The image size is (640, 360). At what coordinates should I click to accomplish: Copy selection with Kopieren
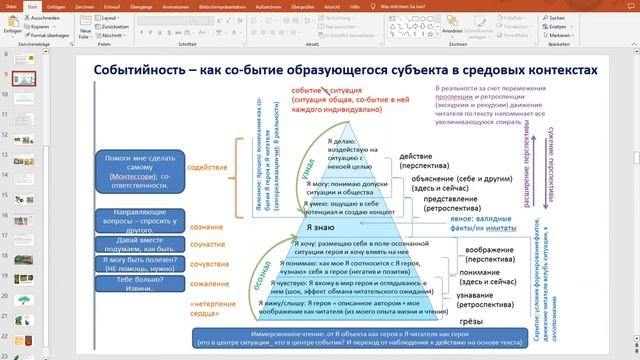pos(37,27)
